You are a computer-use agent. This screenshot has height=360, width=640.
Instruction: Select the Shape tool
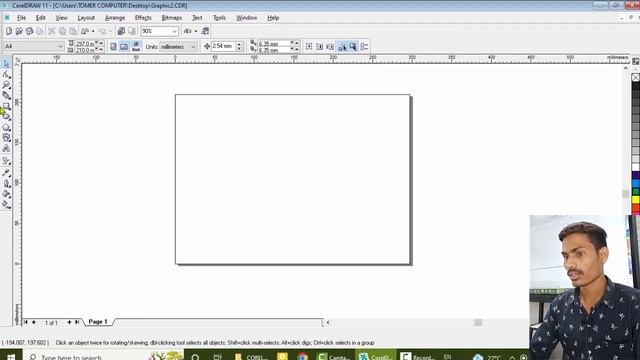pos(6,74)
